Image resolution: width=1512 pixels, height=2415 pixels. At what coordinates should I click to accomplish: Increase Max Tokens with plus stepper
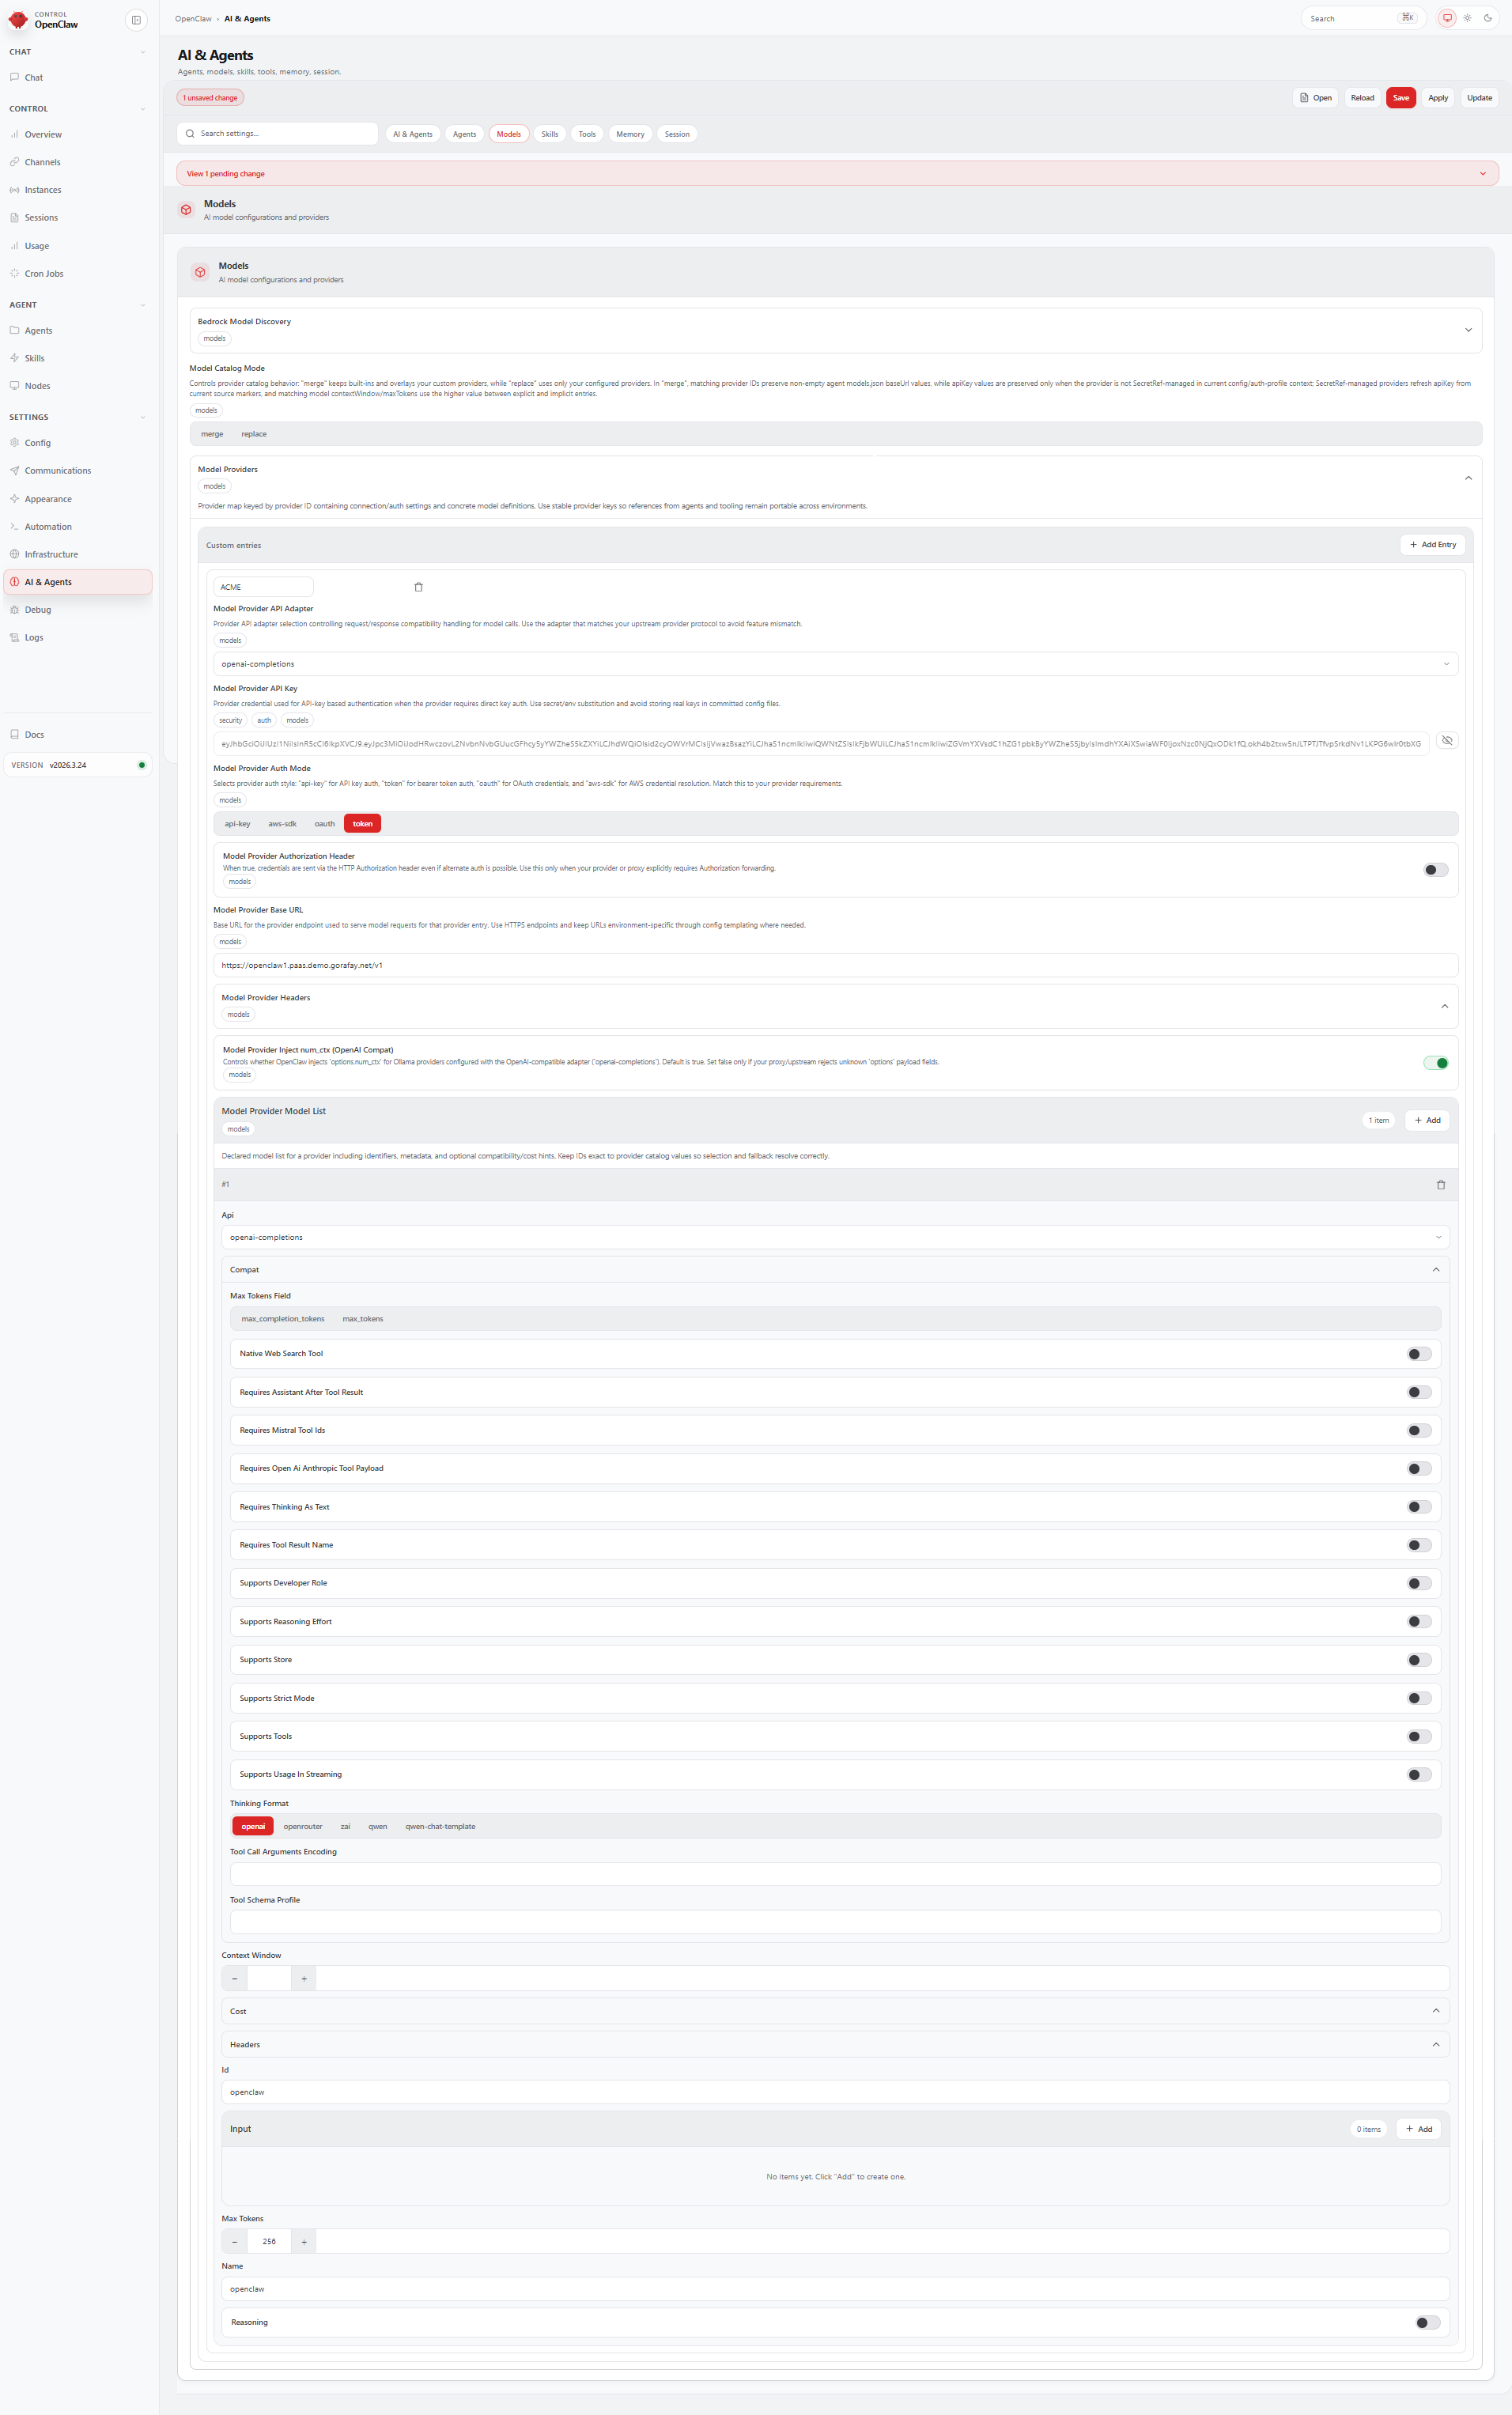coord(304,2242)
